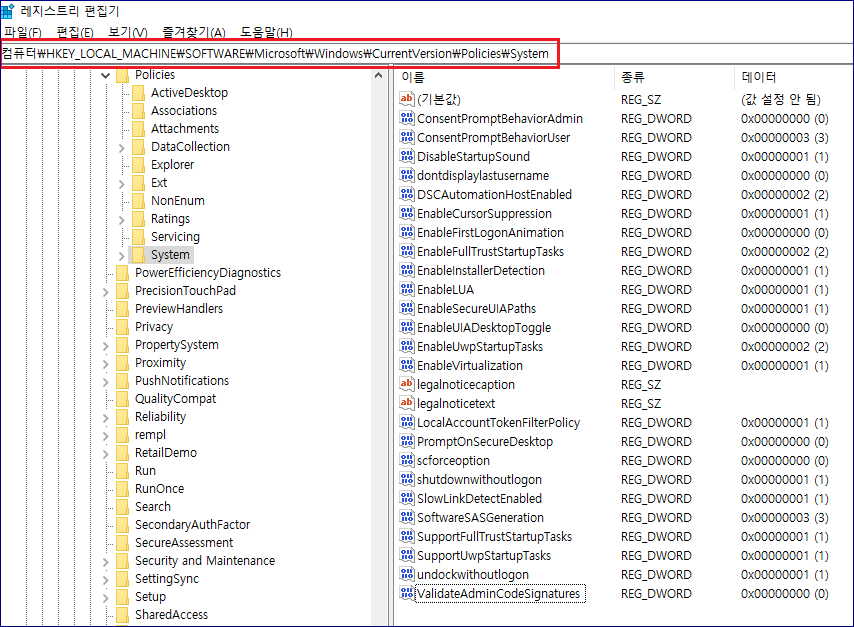
Task: Select the NonEnum key in tree
Action: [178, 200]
